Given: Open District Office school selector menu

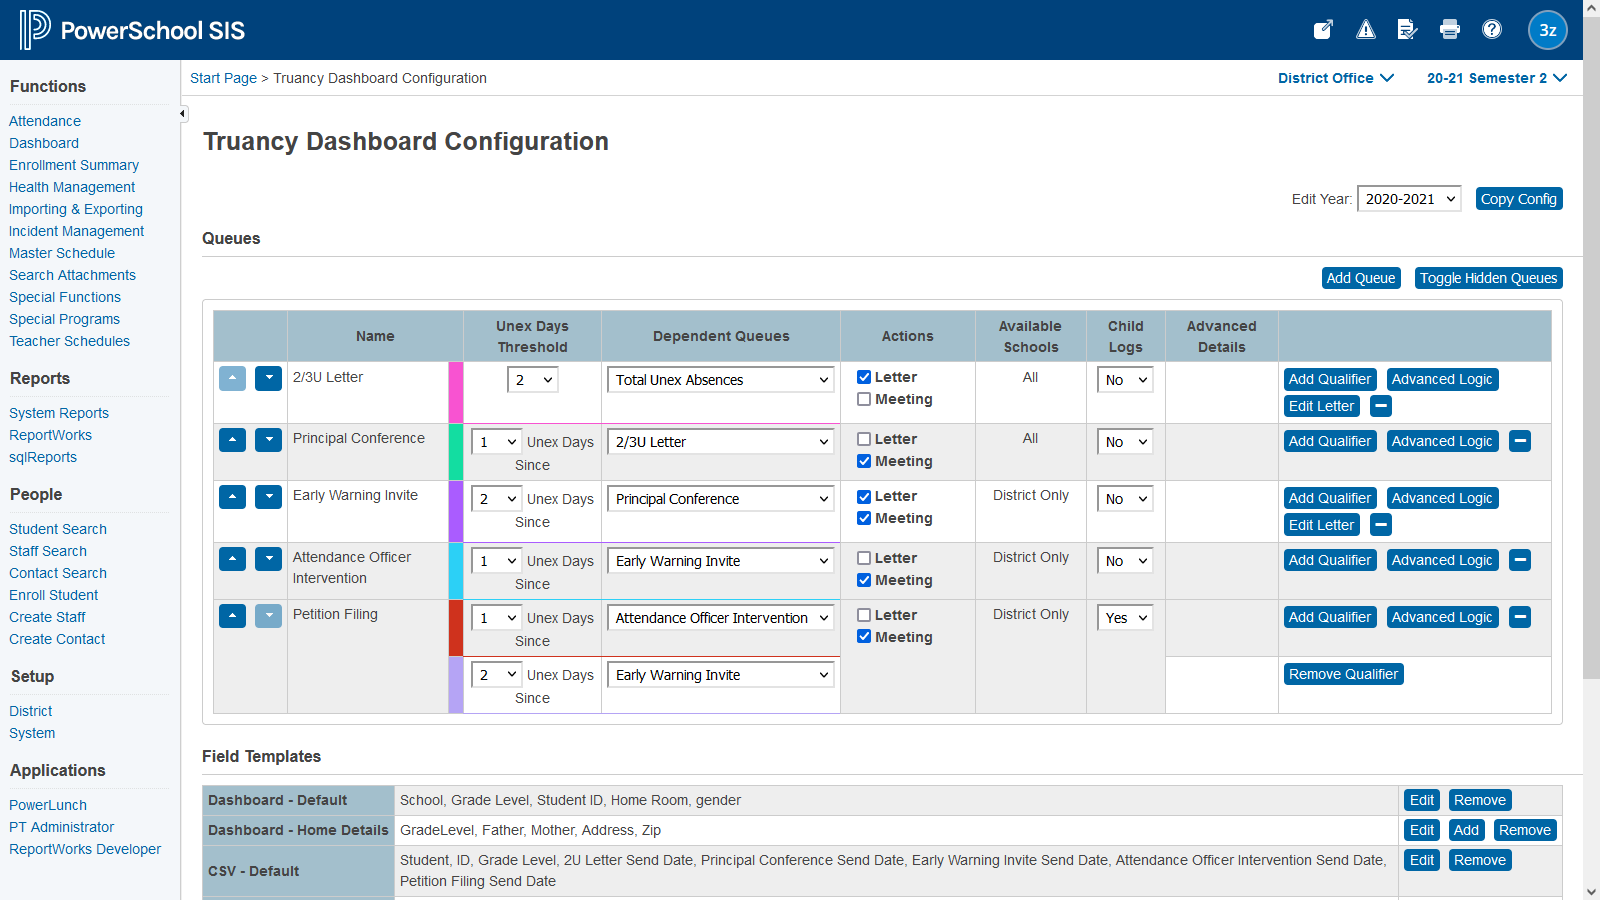Looking at the screenshot, I should click(1335, 78).
